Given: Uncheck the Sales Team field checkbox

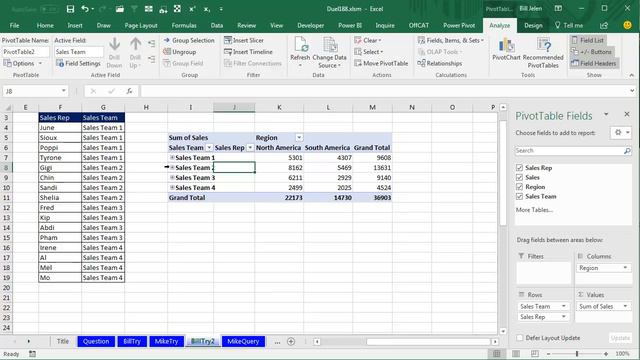Looking at the screenshot, I should tap(519, 196).
